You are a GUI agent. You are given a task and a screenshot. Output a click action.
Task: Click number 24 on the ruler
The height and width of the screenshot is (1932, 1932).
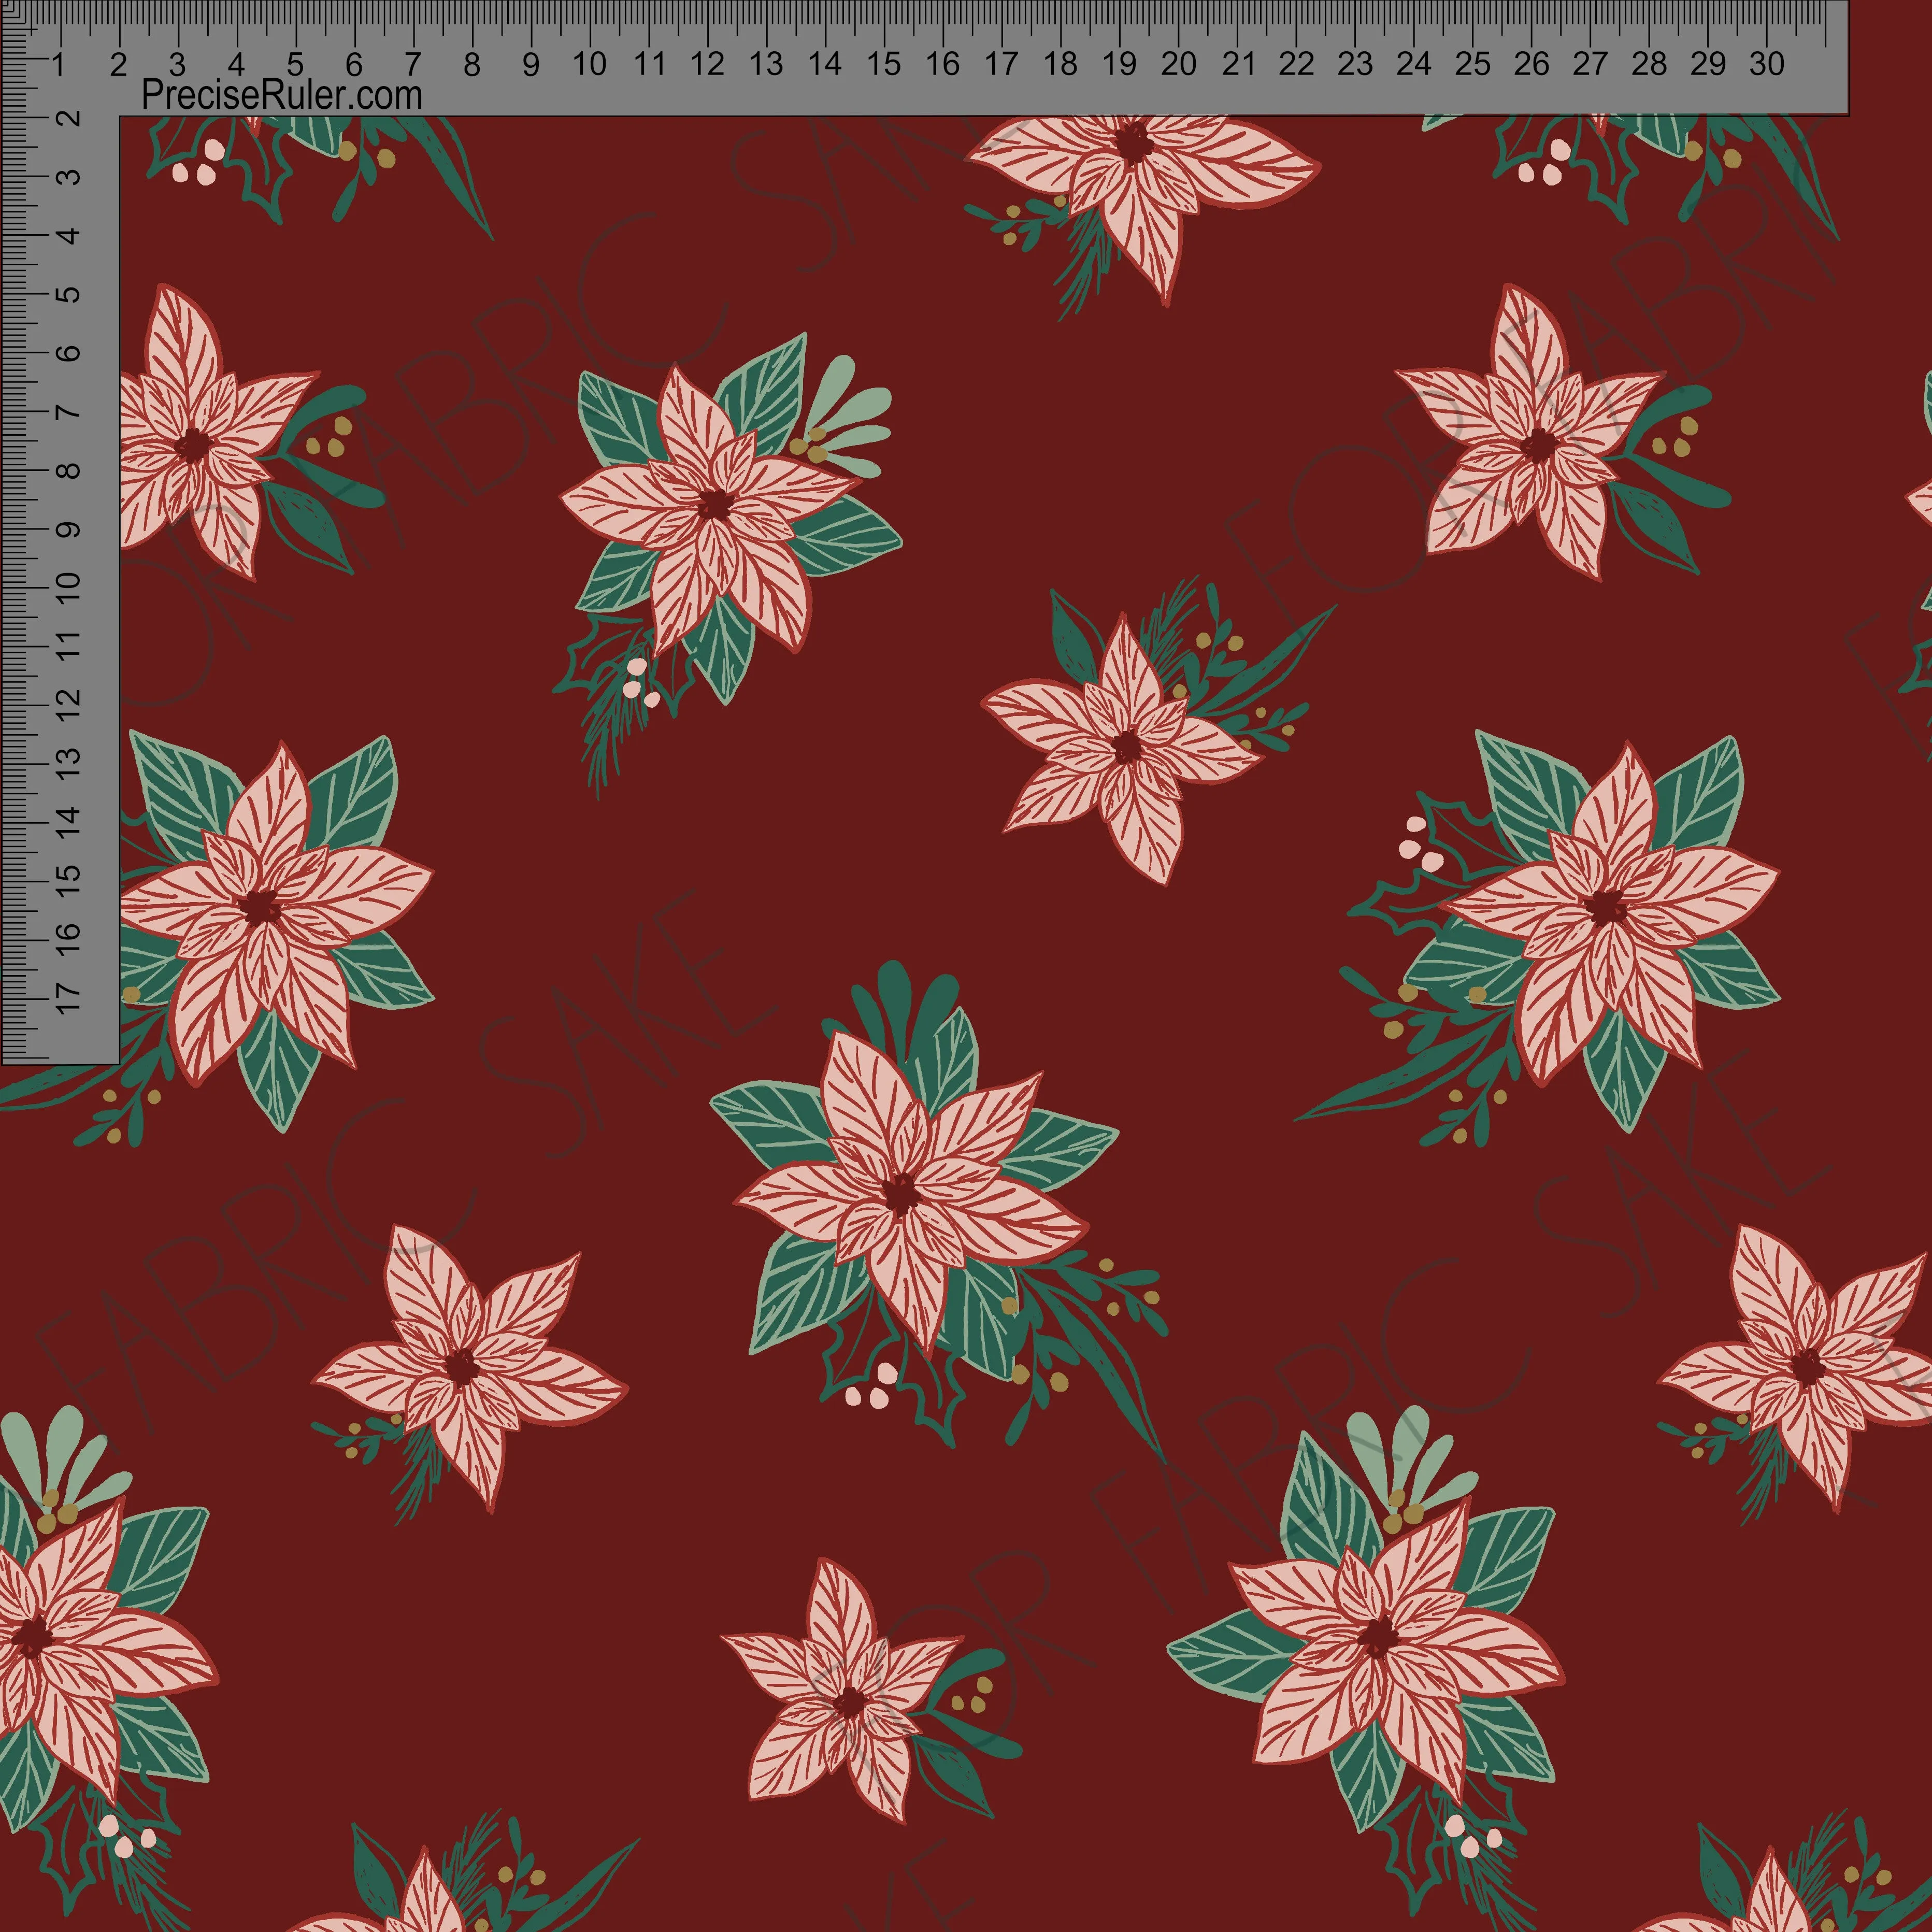[x=1413, y=64]
